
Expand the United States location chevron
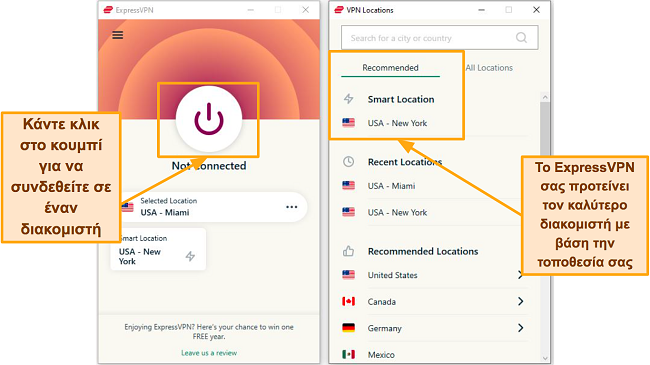tap(520, 275)
